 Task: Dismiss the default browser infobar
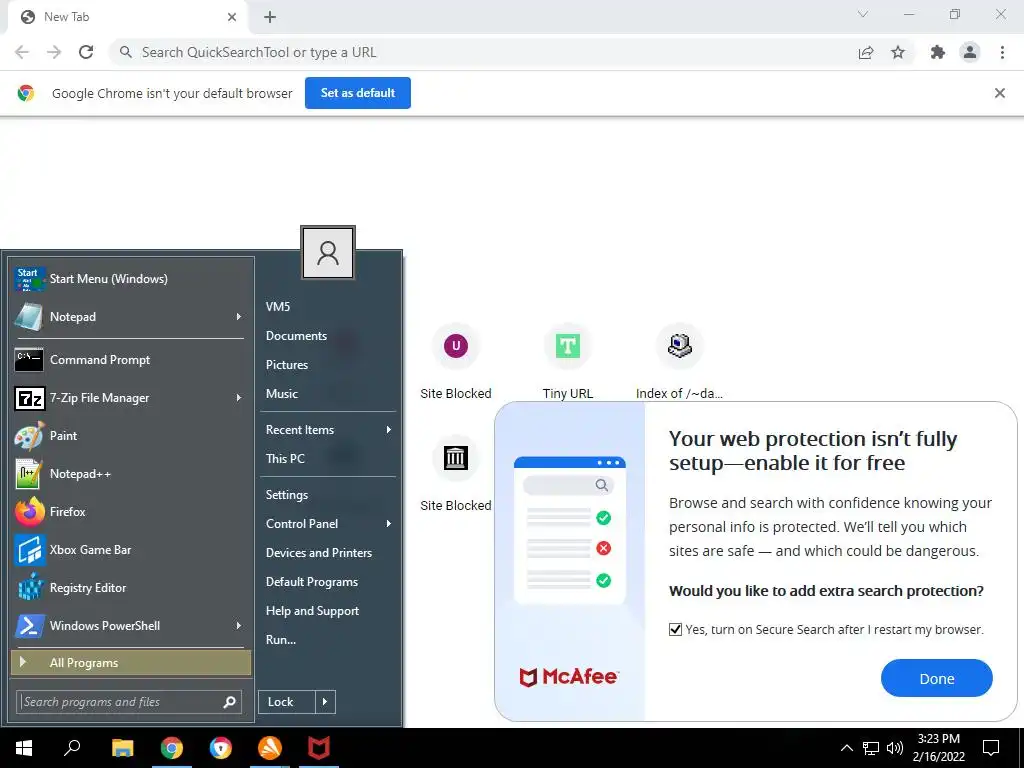999,93
